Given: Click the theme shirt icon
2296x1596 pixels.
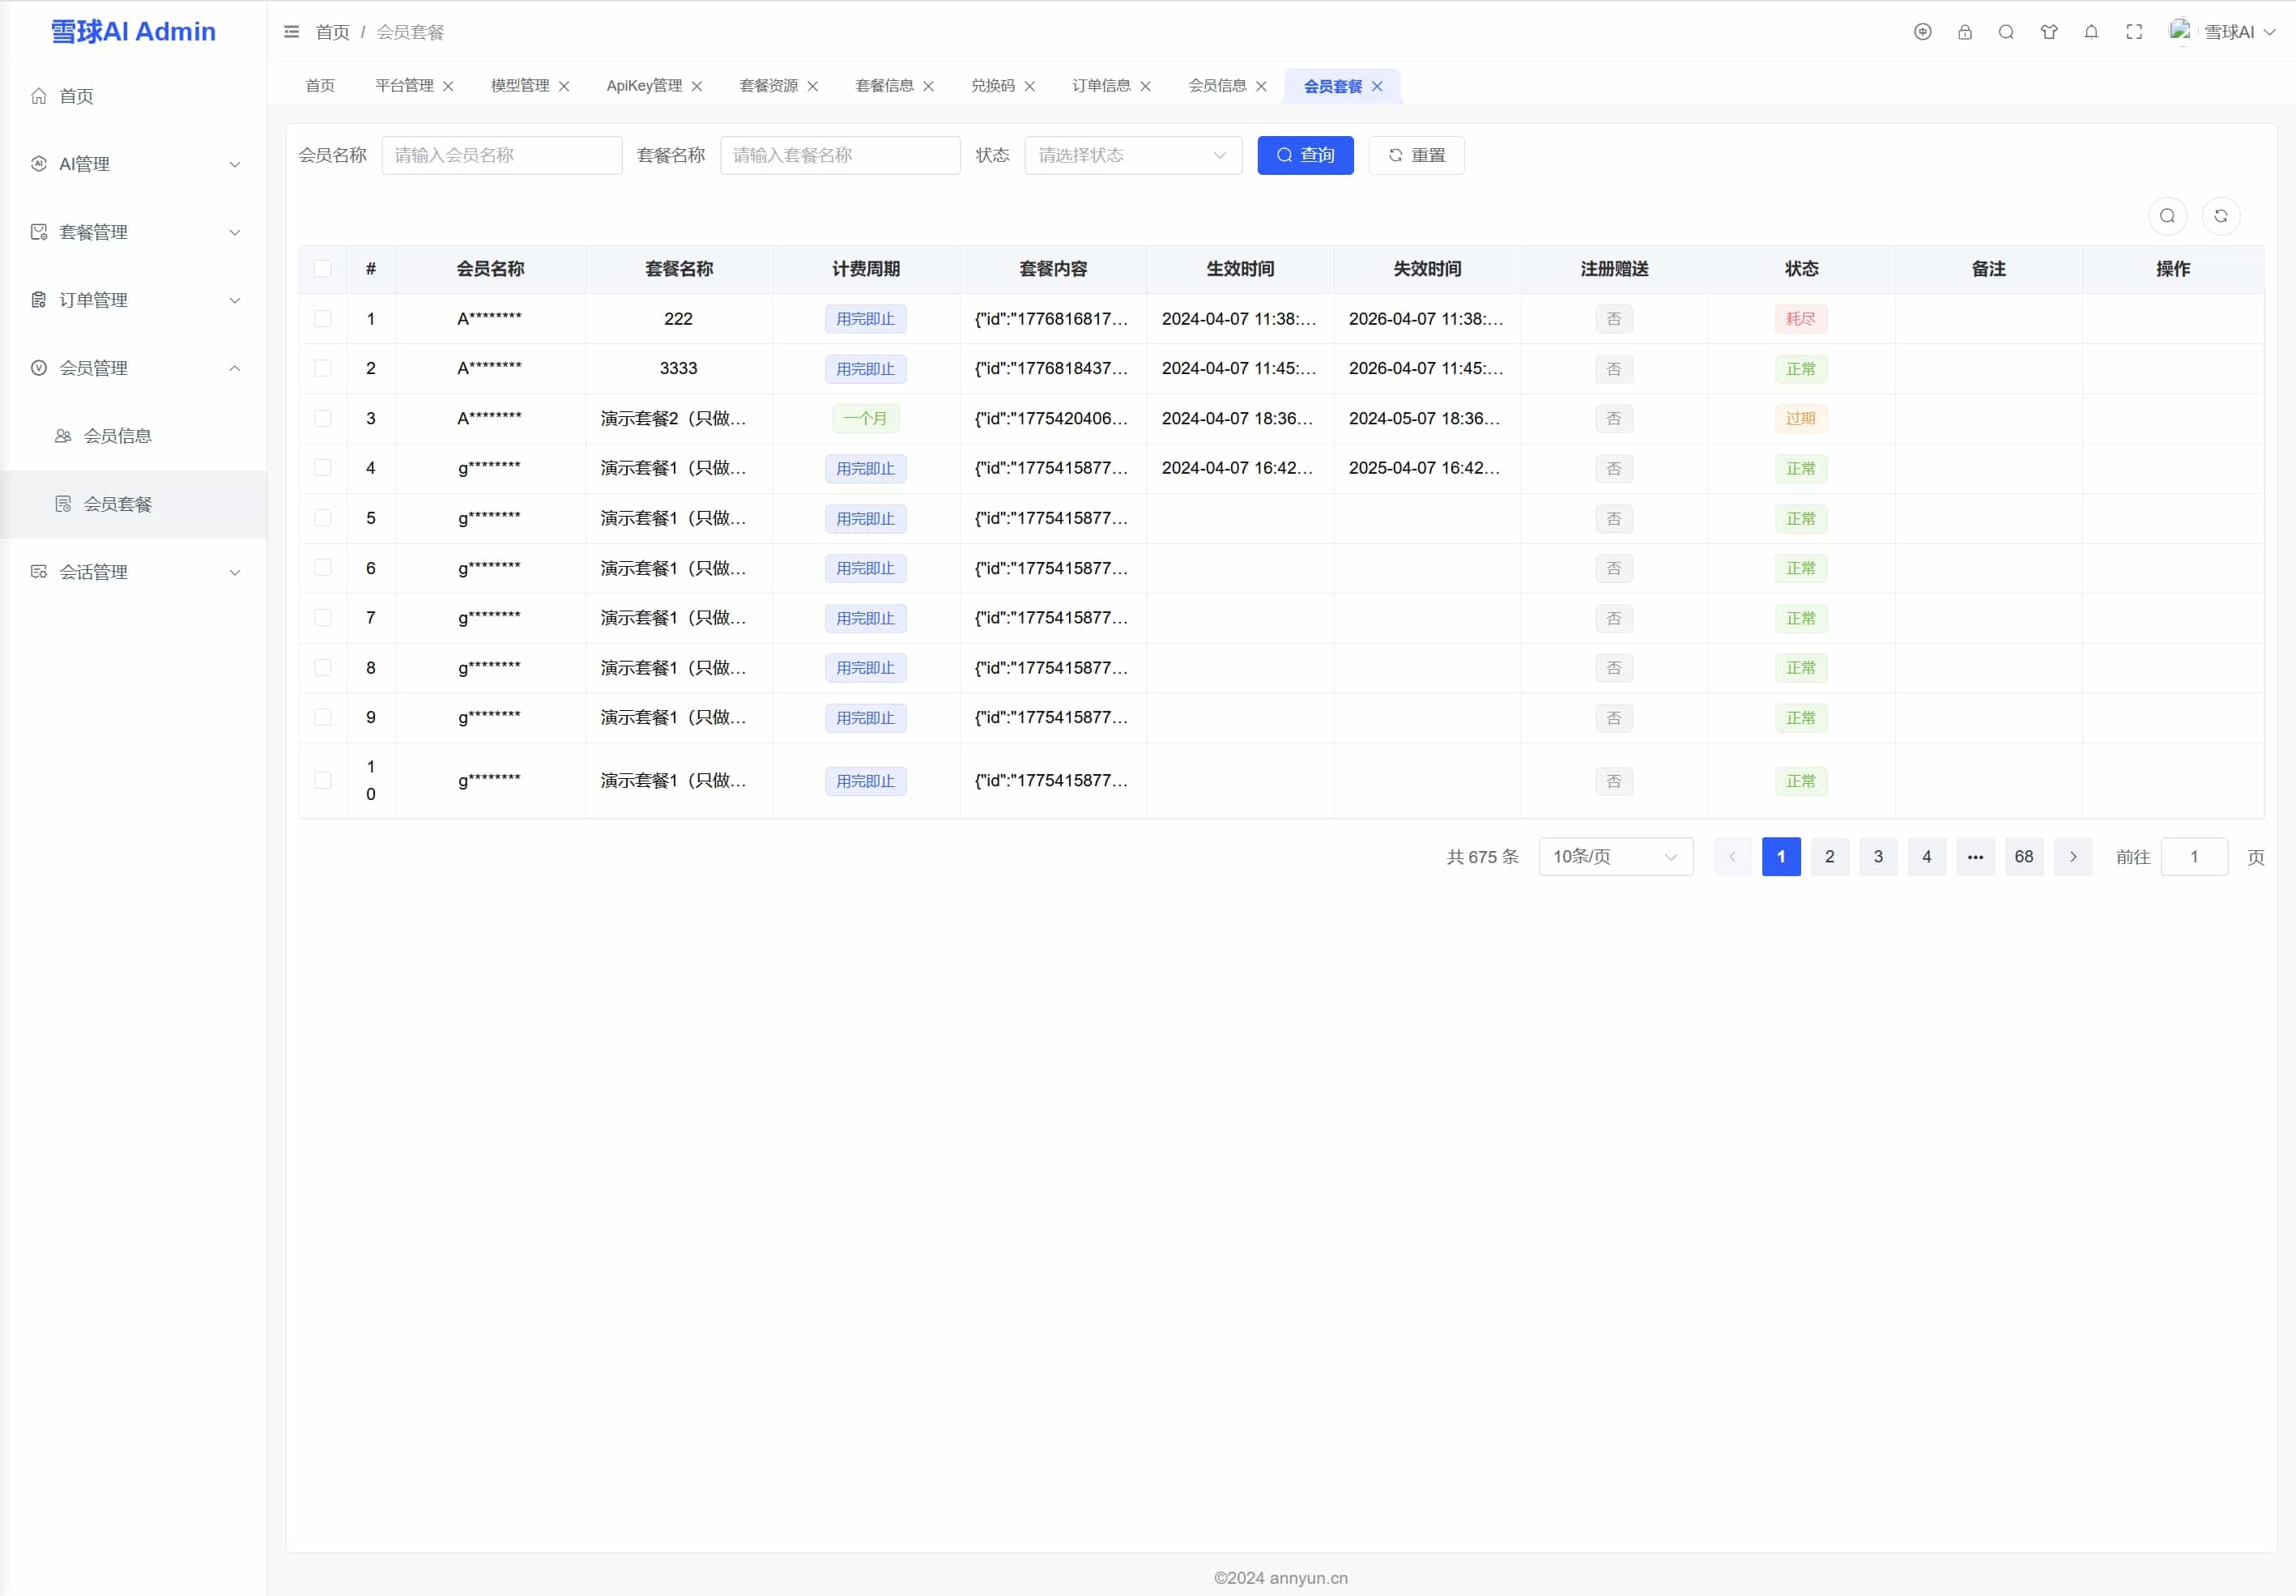Looking at the screenshot, I should click(2048, 32).
